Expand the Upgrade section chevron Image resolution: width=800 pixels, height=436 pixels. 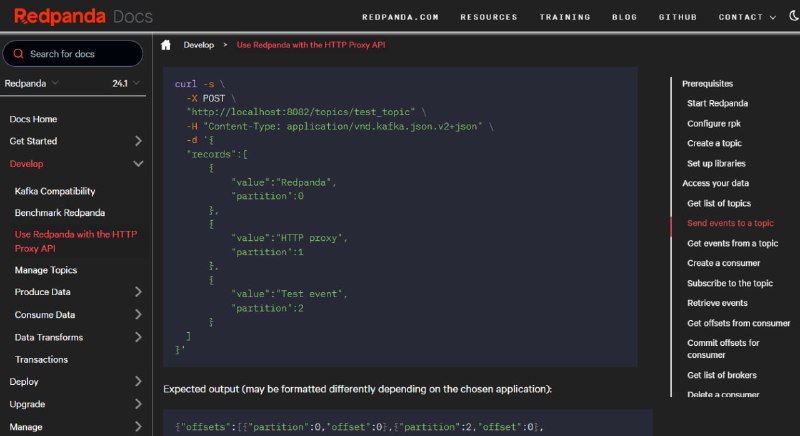(x=138, y=404)
